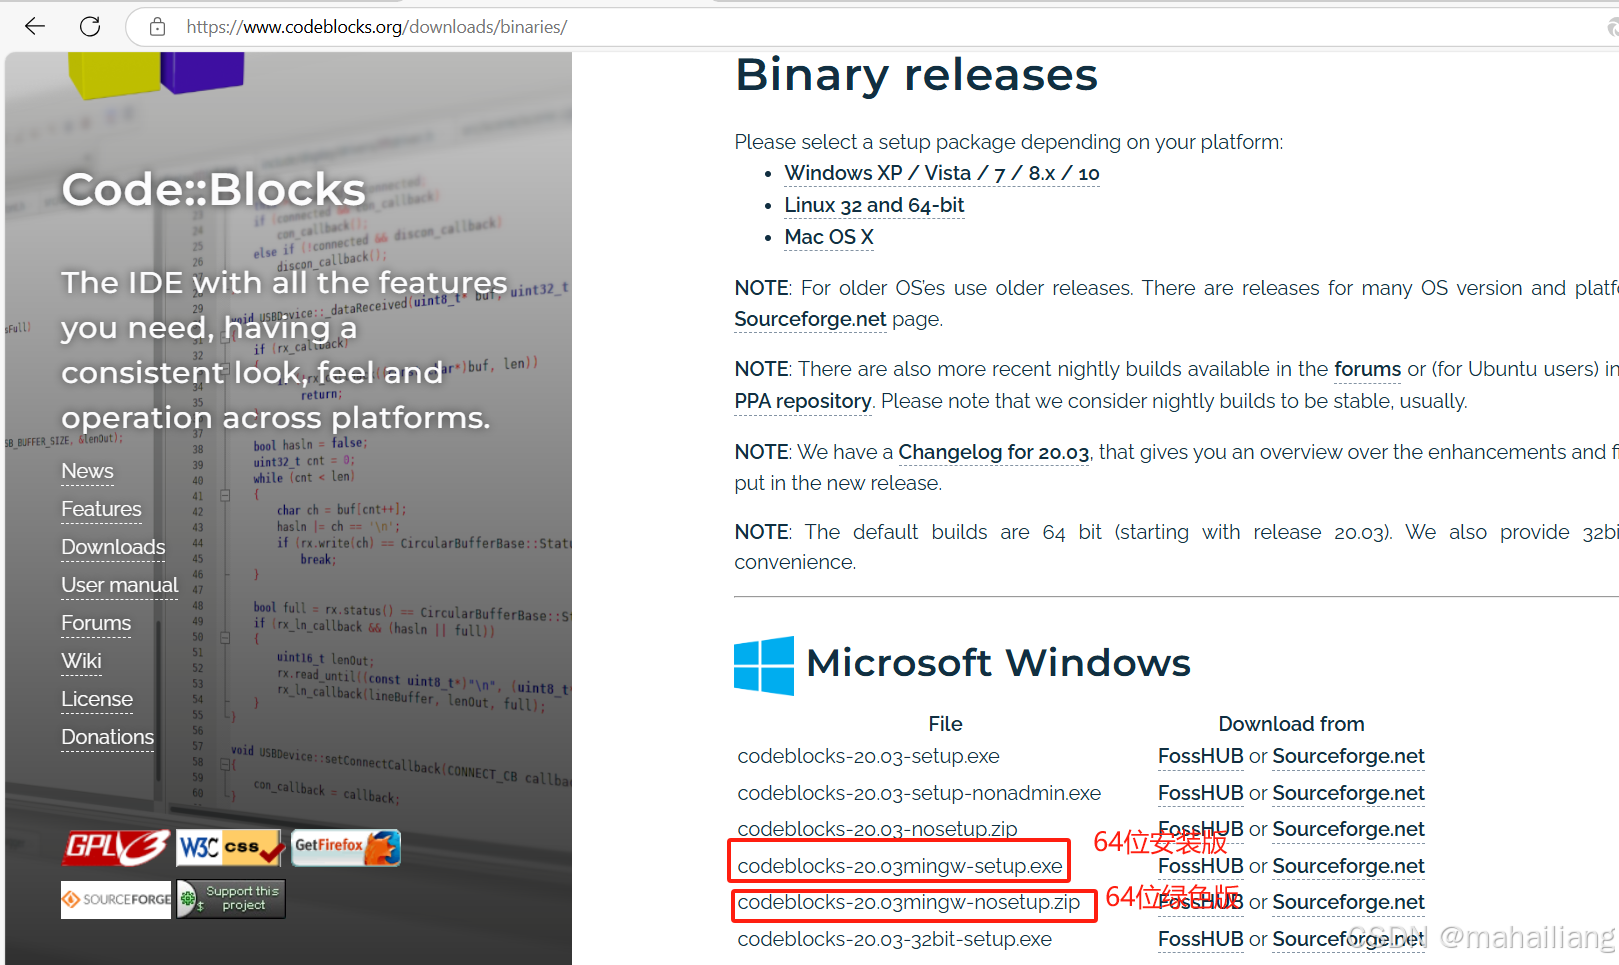The width and height of the screenshot is (1619, 965).
Task: Click codeblocks-20.03-32bit-setup.exe file name
Action: pos(894,939)
